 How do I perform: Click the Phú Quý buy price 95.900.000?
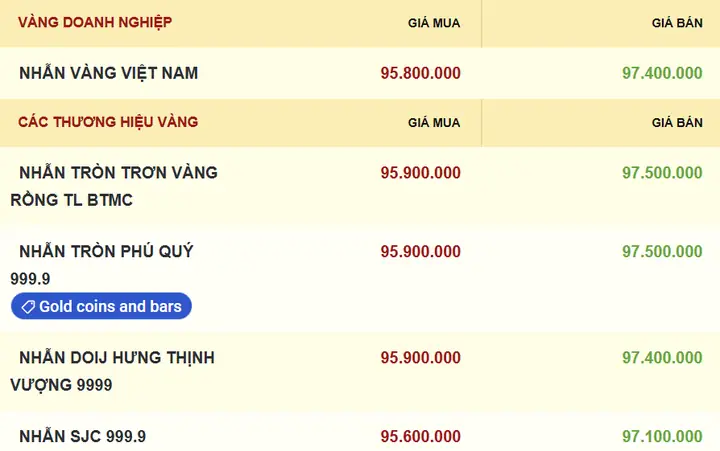421,252
